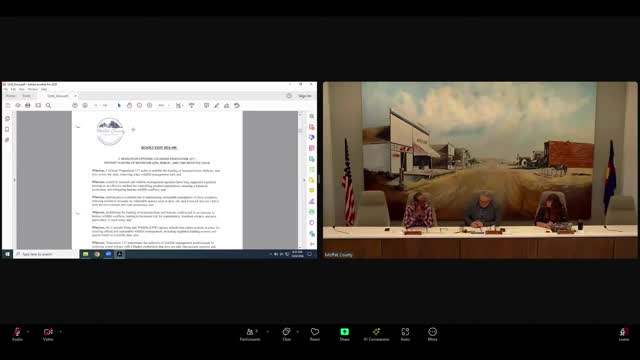Open the Apps panel
Viewport: 640px width, 360px height.
[405, 334]
